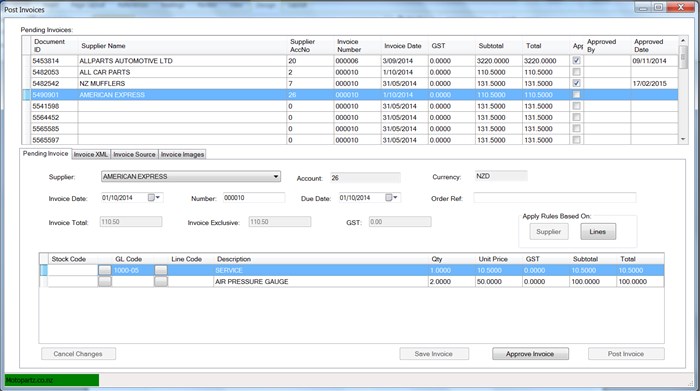Select document ID 5541598 cell
Viewport: 700px width, 391px height.
pyautogui.click(x=54, y=106)
